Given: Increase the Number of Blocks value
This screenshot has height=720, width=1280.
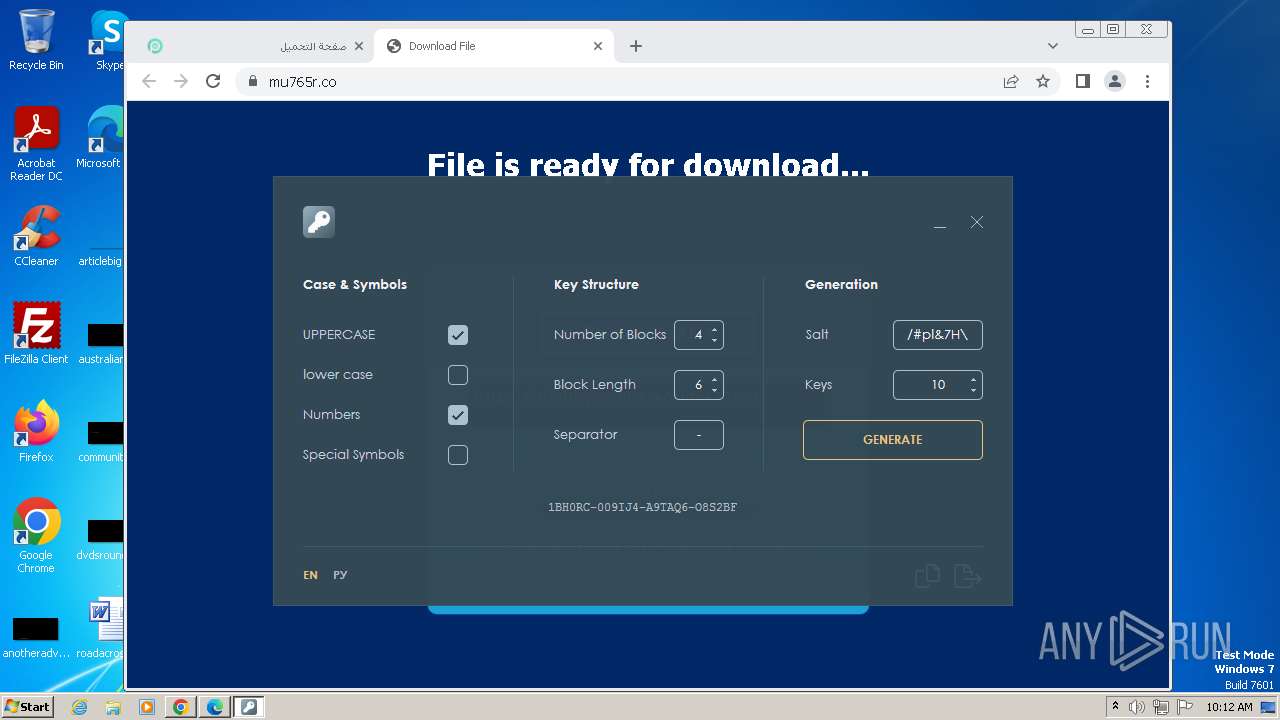Looking at the screenshot, I should (x=714, y=329).
